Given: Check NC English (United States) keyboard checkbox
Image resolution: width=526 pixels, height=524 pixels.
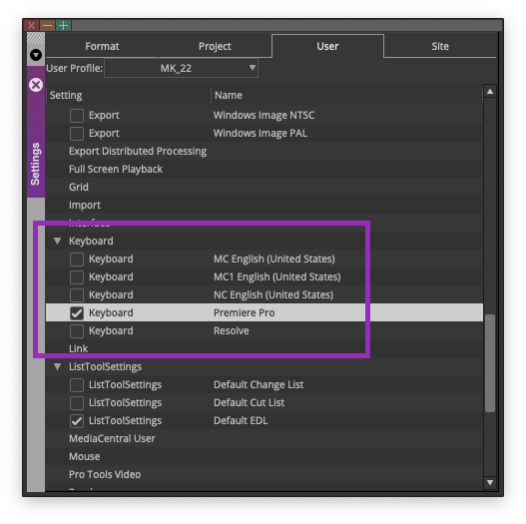Looking at the screenshot, I should click(x=77, y=295).
